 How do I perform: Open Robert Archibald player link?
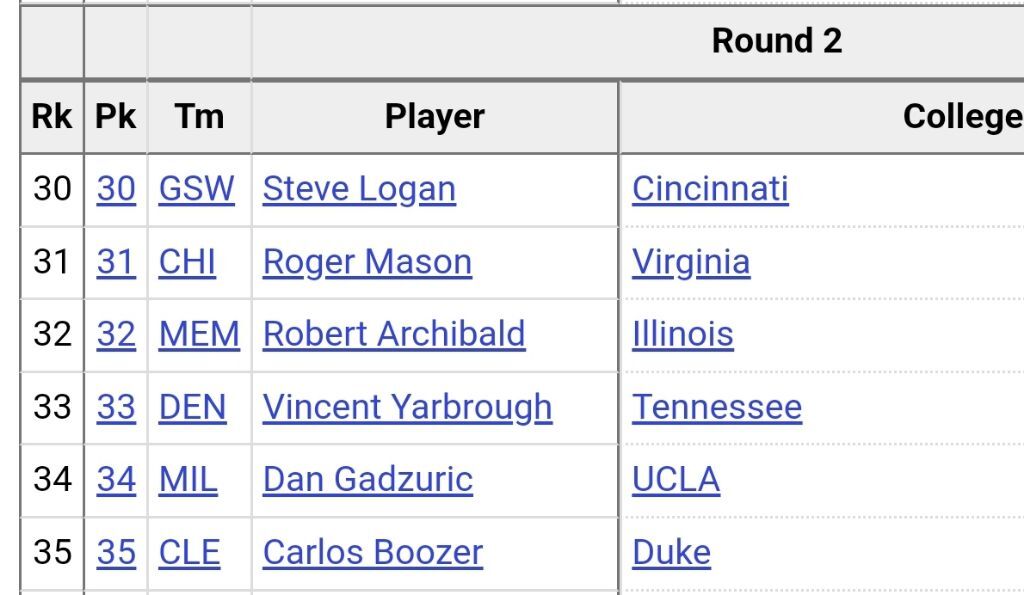point(394,334)
